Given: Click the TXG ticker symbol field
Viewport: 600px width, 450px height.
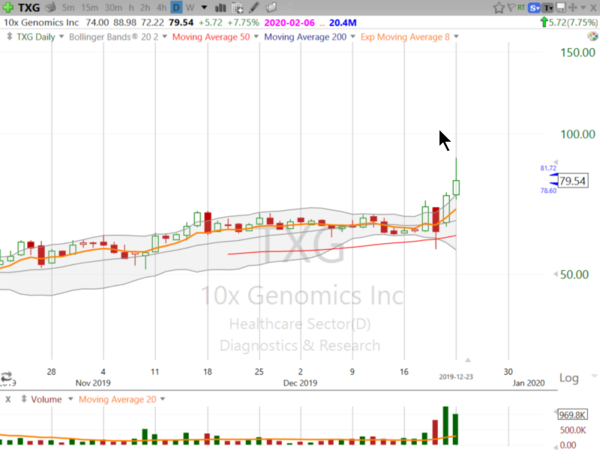Looking at the screenshot, I should point(29,7).
